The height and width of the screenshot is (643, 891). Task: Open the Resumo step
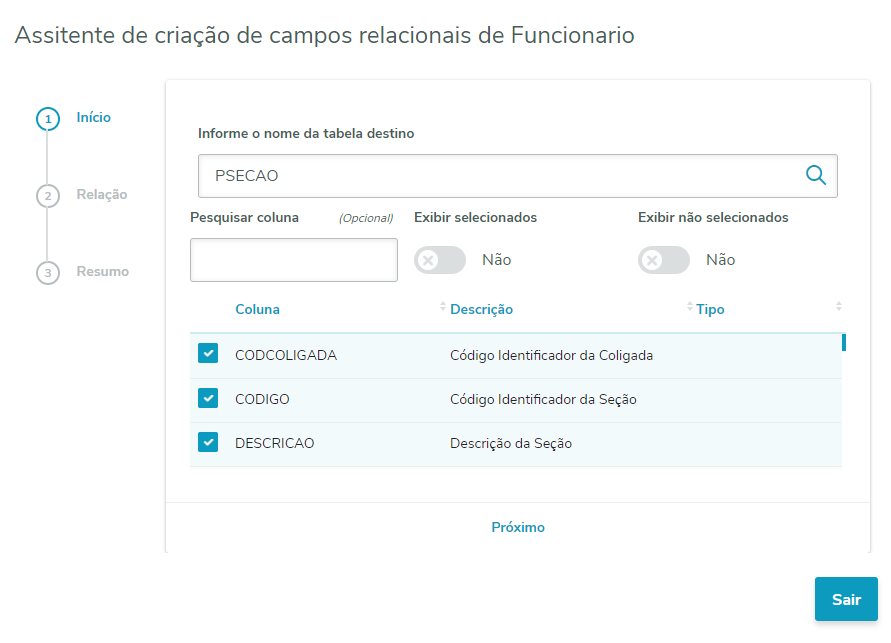103,272
